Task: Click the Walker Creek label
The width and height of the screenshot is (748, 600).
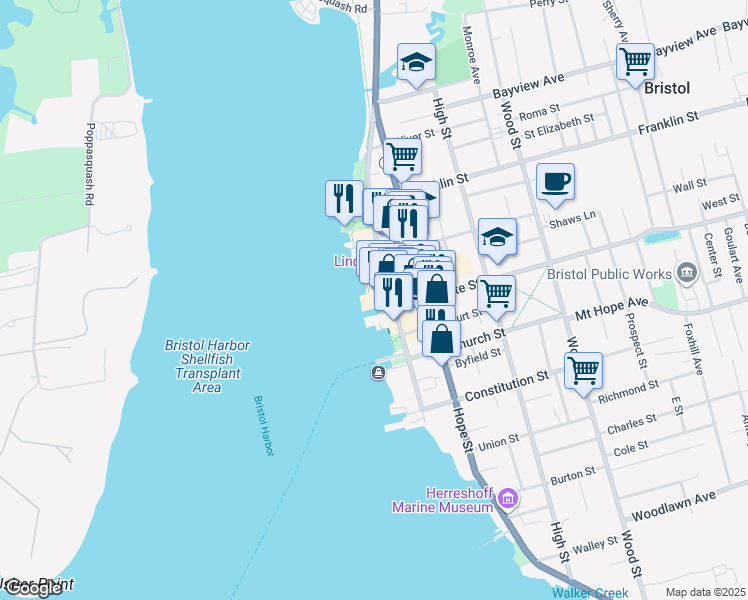Action: (590, 592)
